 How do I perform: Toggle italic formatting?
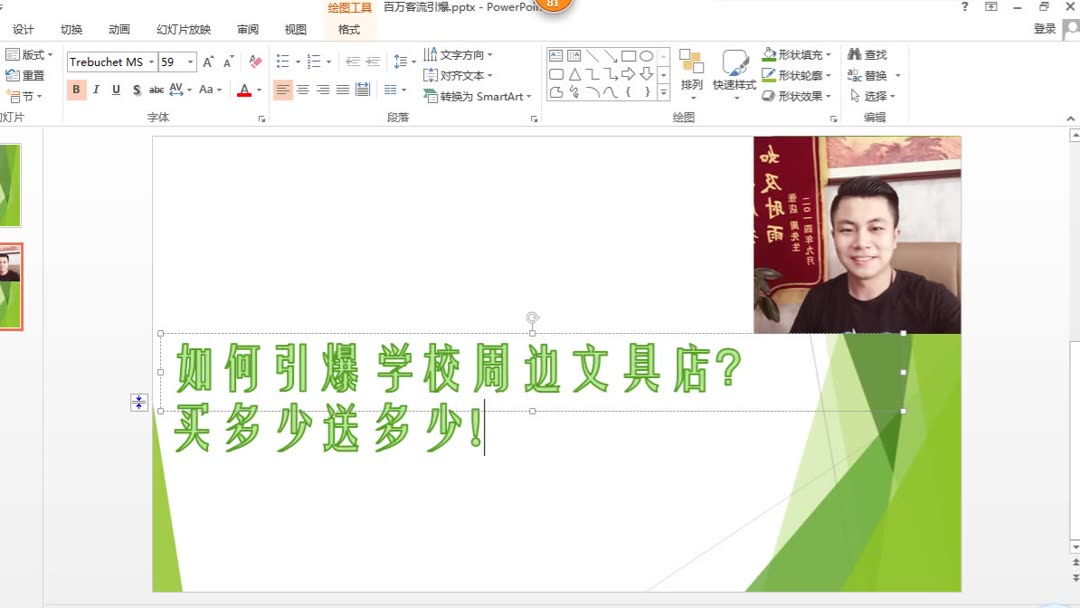point(95,89)
